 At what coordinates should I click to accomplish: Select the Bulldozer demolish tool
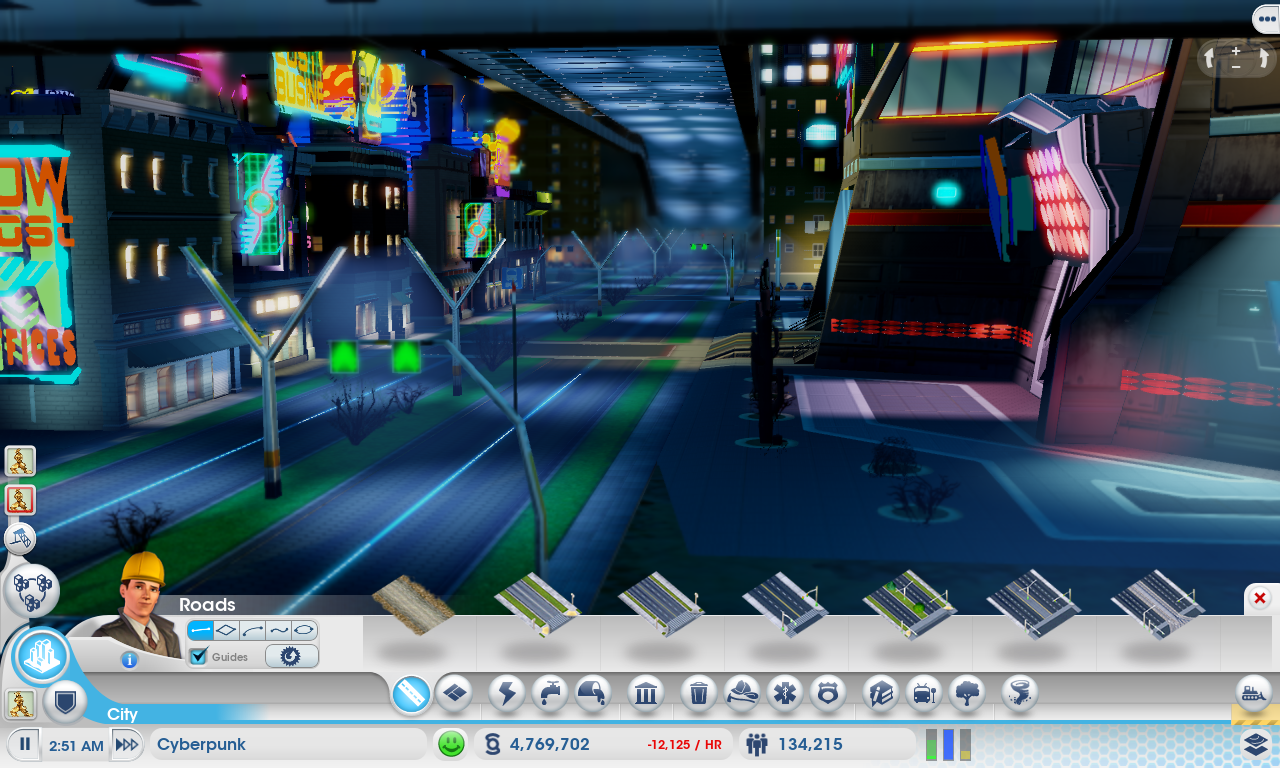[1253, 693]
